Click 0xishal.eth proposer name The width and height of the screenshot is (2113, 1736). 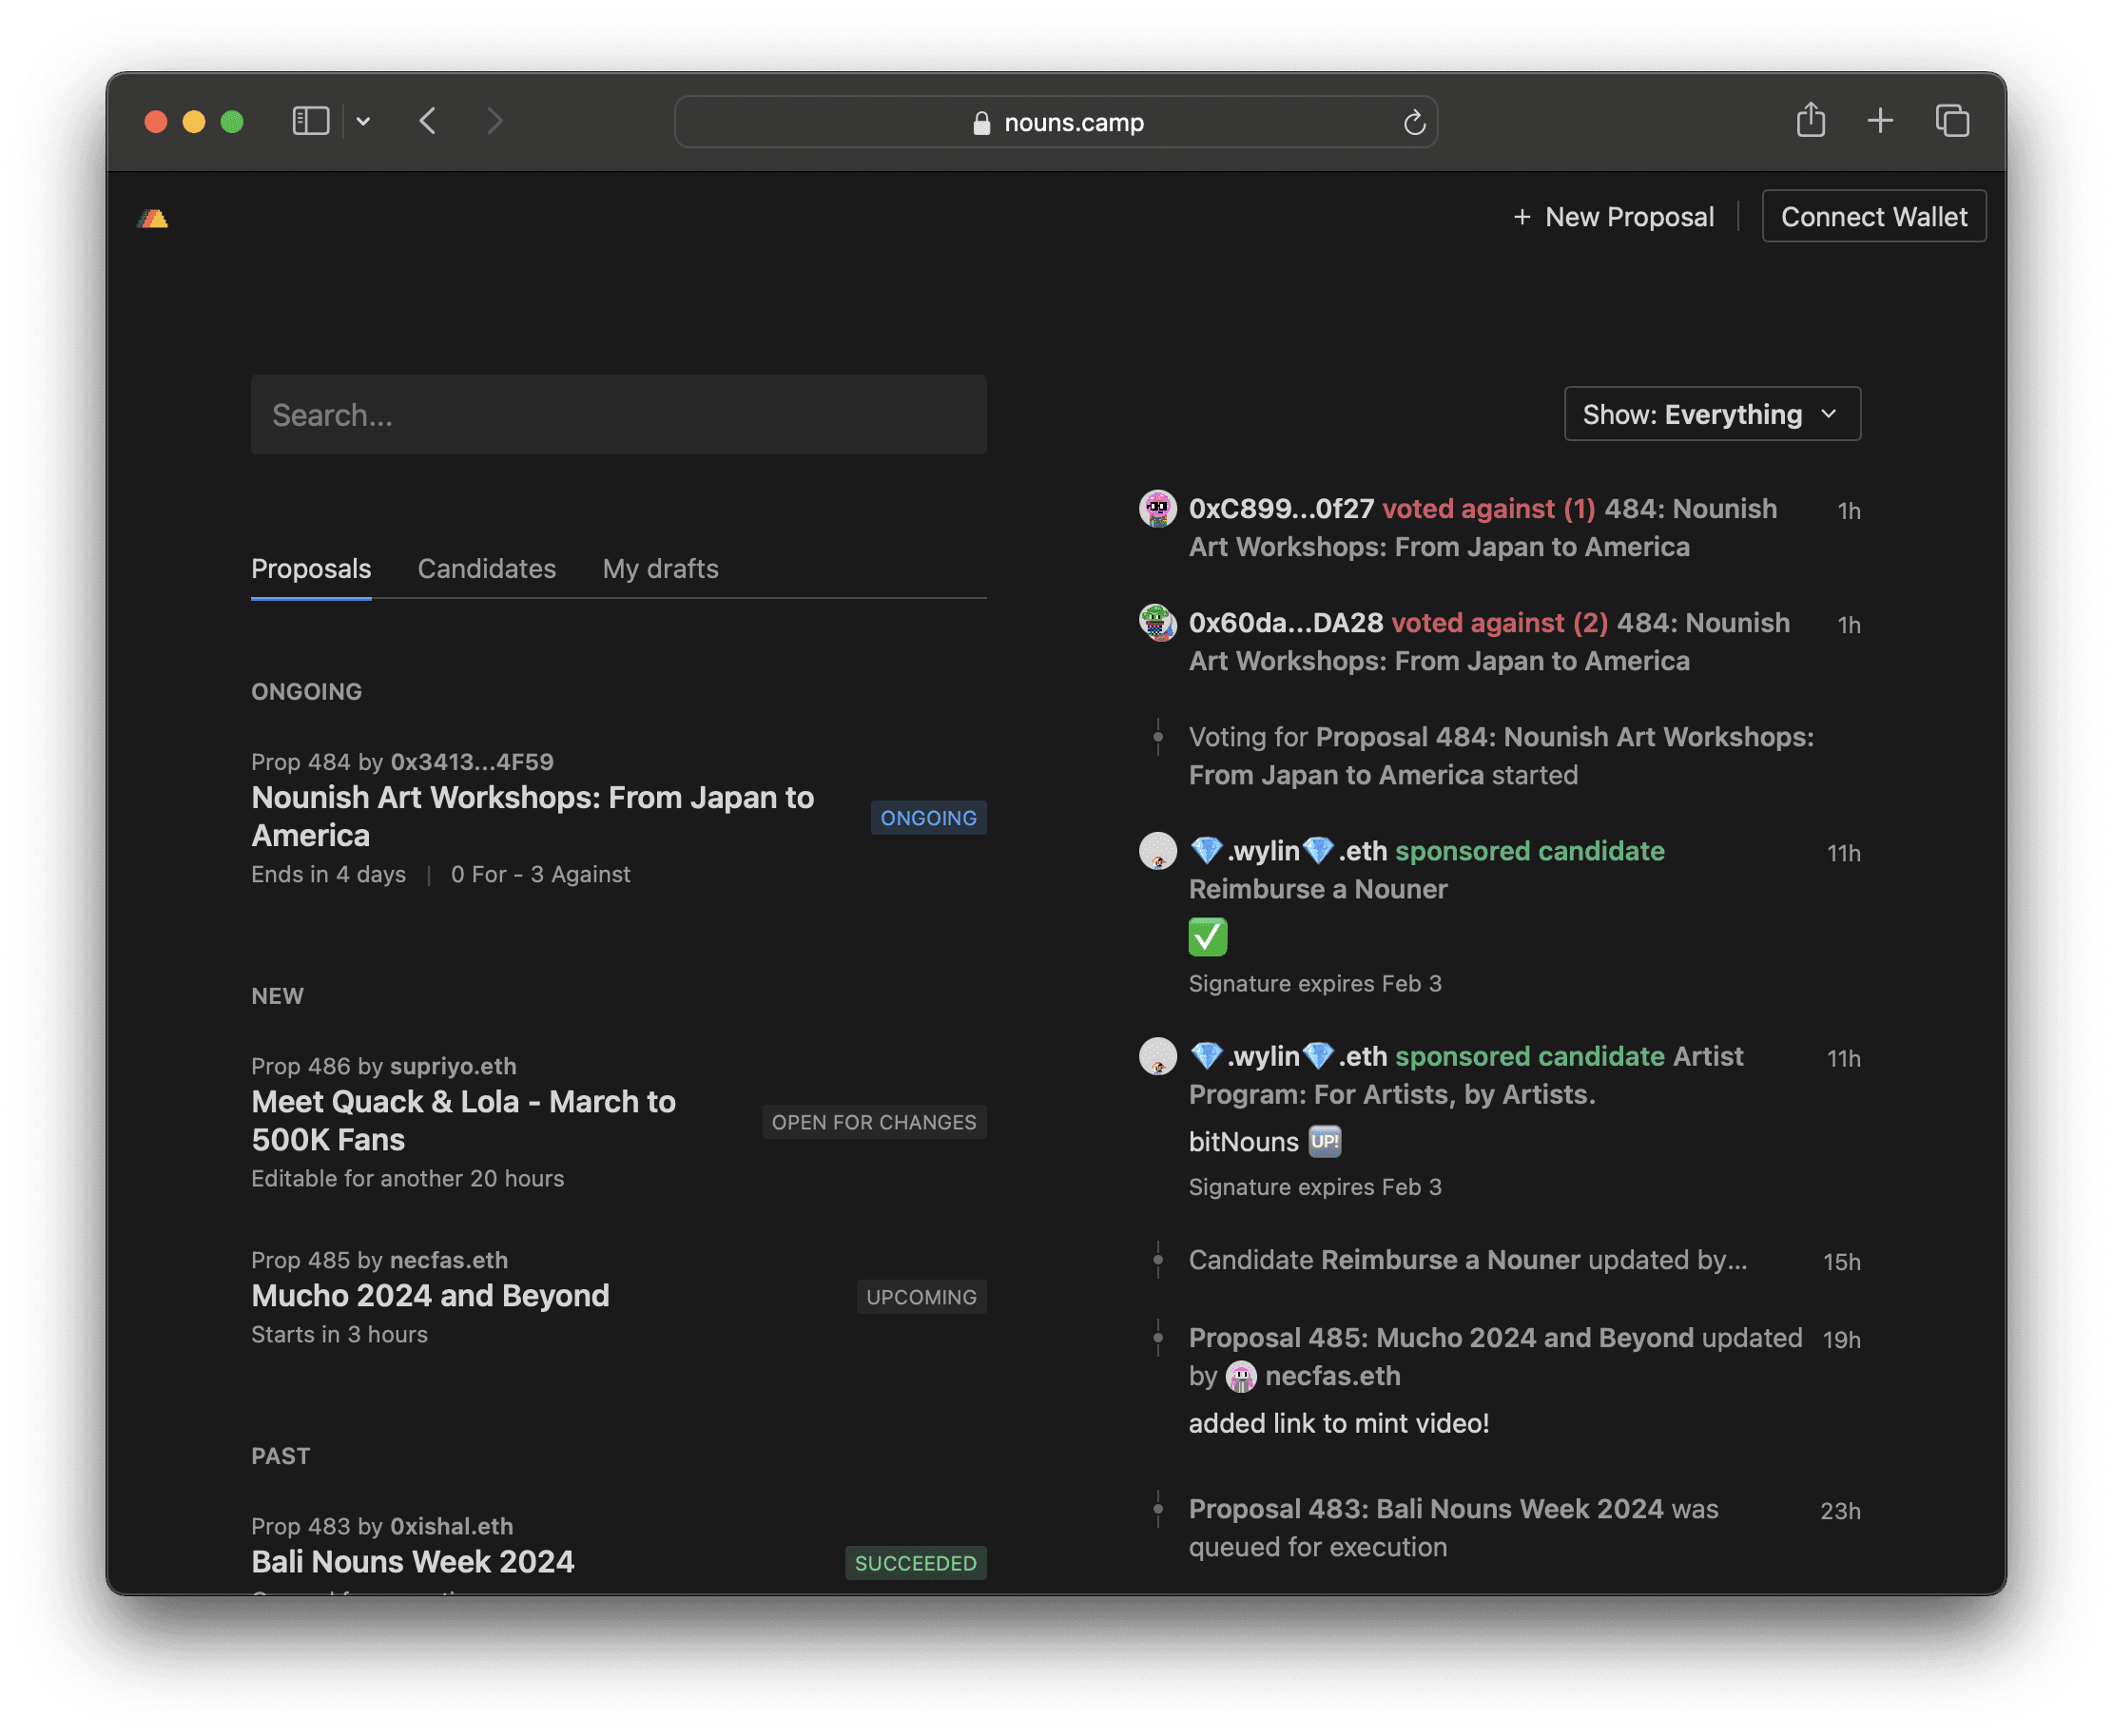451,1526
